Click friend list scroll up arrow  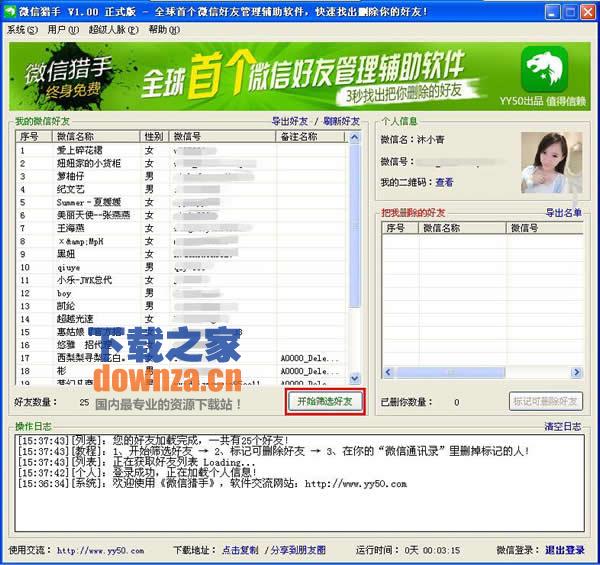pyautogui.click(x=355, y=137)
